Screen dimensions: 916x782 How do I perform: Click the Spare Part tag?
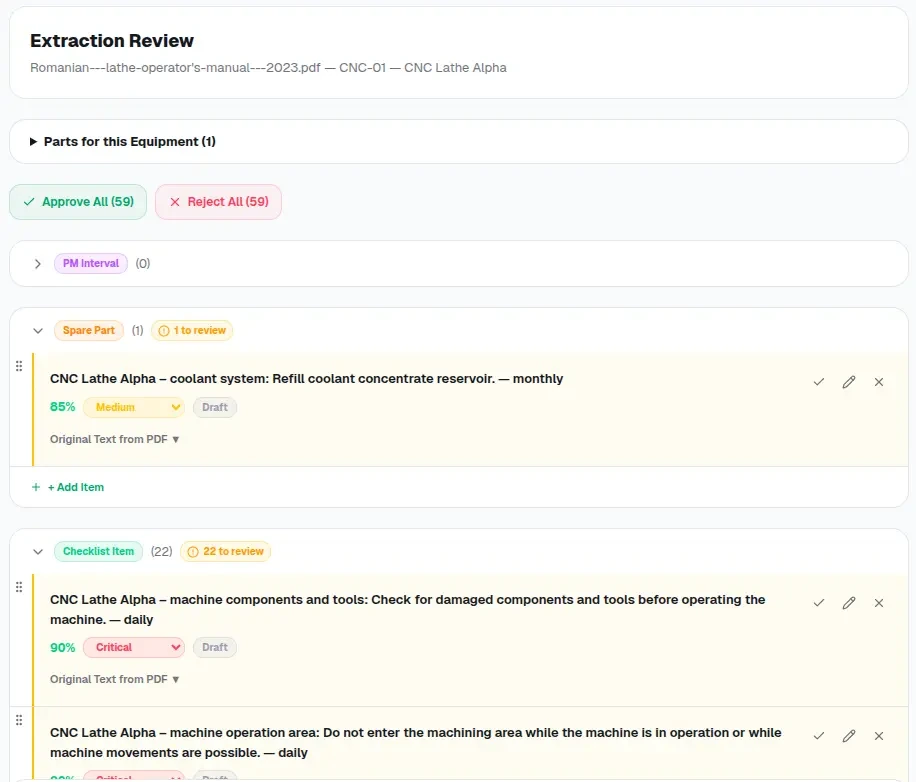(89, 331)
